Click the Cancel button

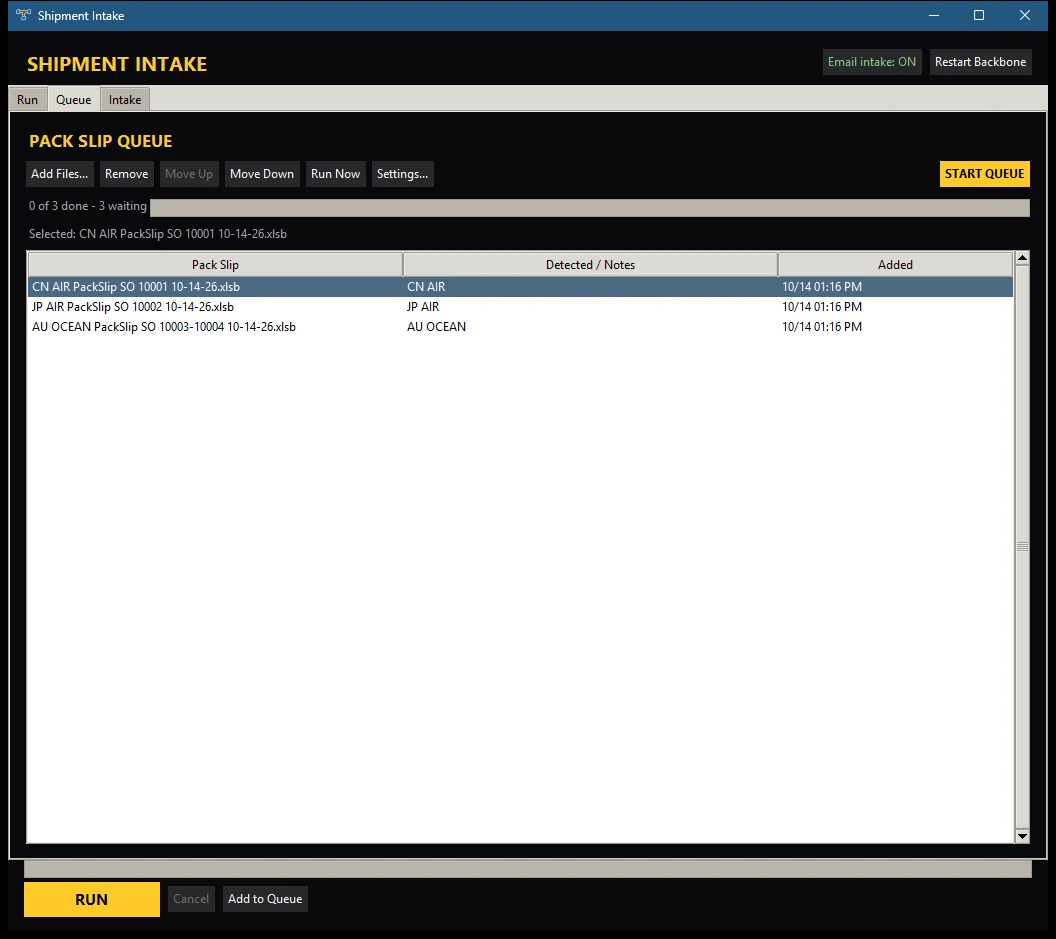pos(191,899)
